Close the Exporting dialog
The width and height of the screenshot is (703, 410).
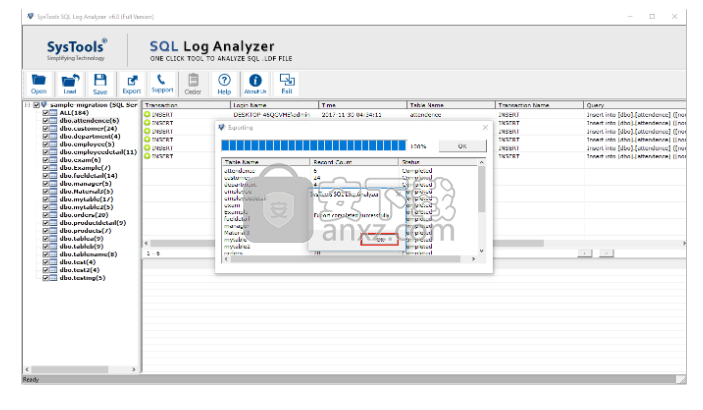(485, 127)
